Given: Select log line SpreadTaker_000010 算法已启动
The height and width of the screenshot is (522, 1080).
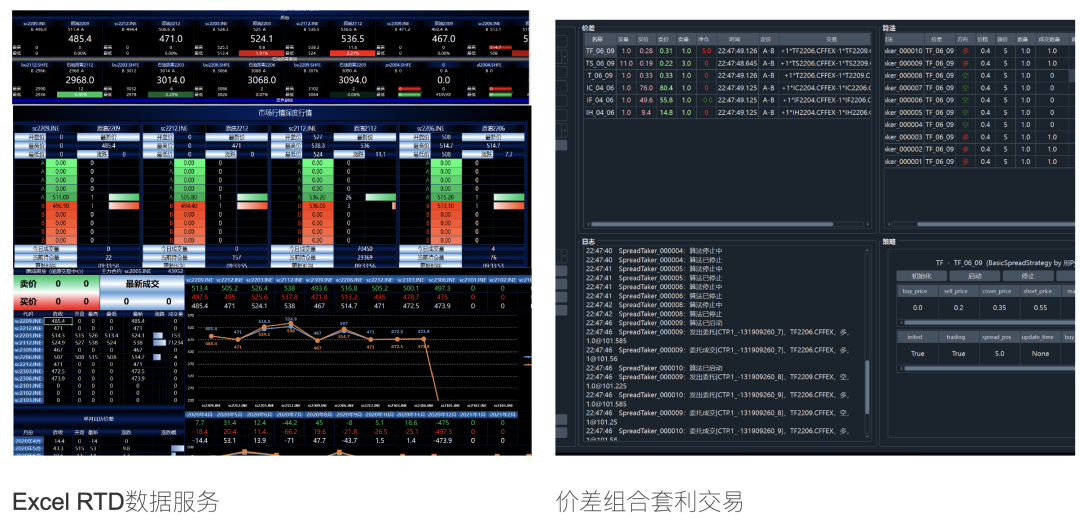Looking at the screenshot, I should pos(653,368).
